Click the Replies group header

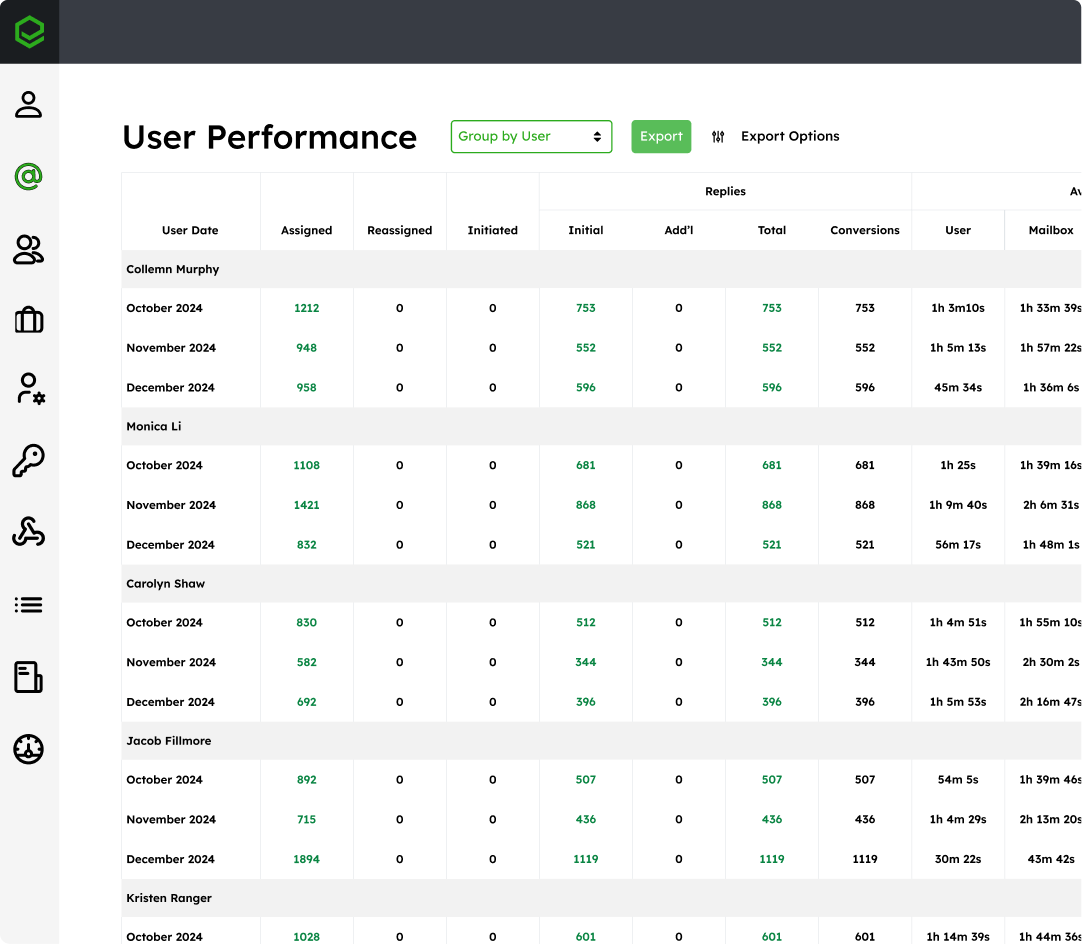click(725, 191)
